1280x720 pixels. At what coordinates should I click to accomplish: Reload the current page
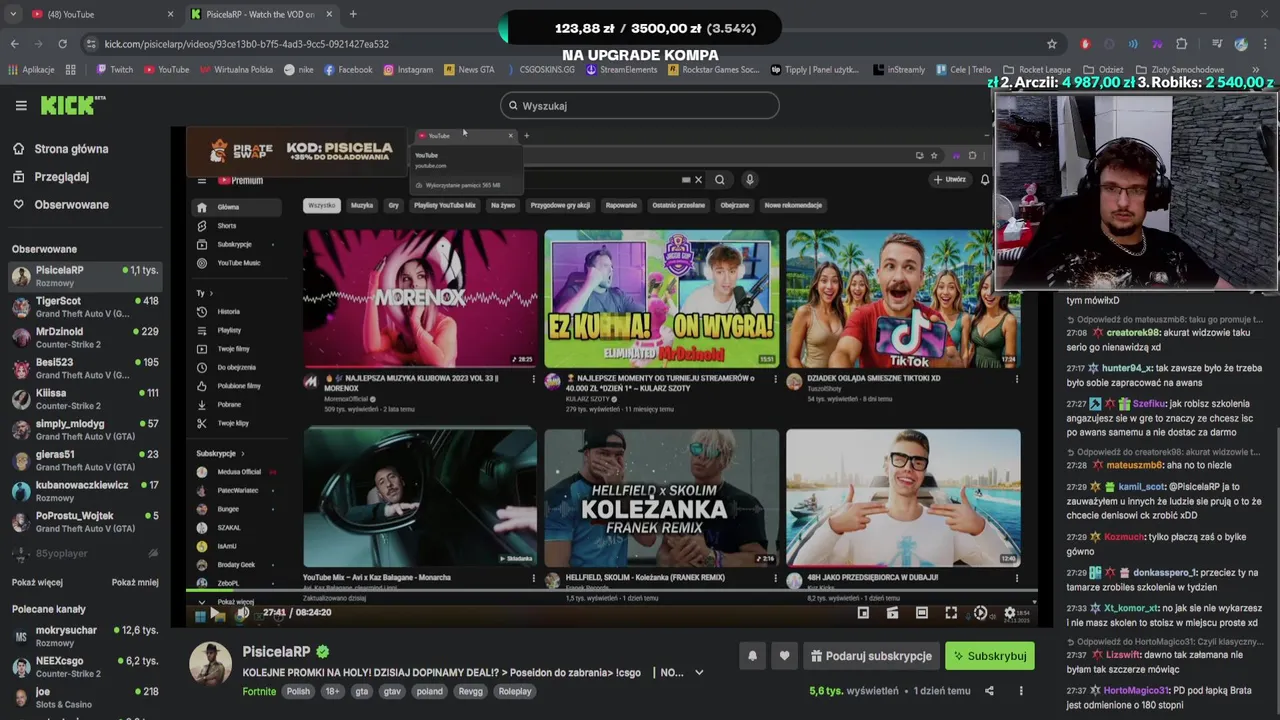pyautogui.click(x=62, y=44)
